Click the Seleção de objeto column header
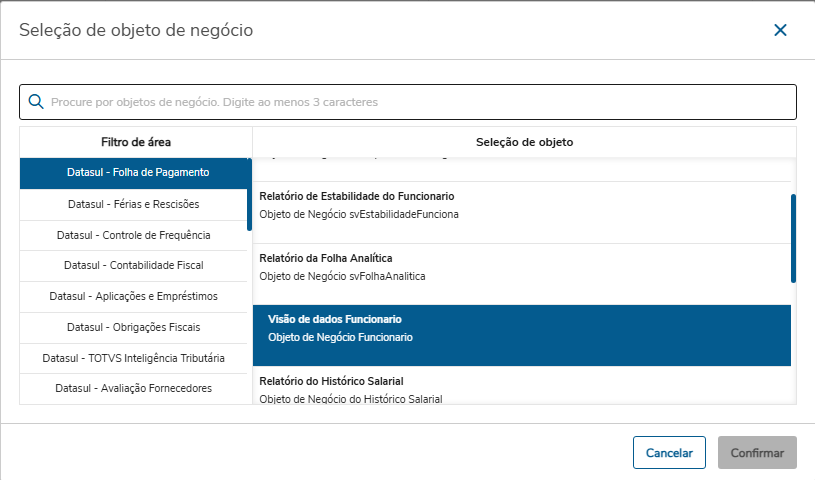 [x=524, y=142]
